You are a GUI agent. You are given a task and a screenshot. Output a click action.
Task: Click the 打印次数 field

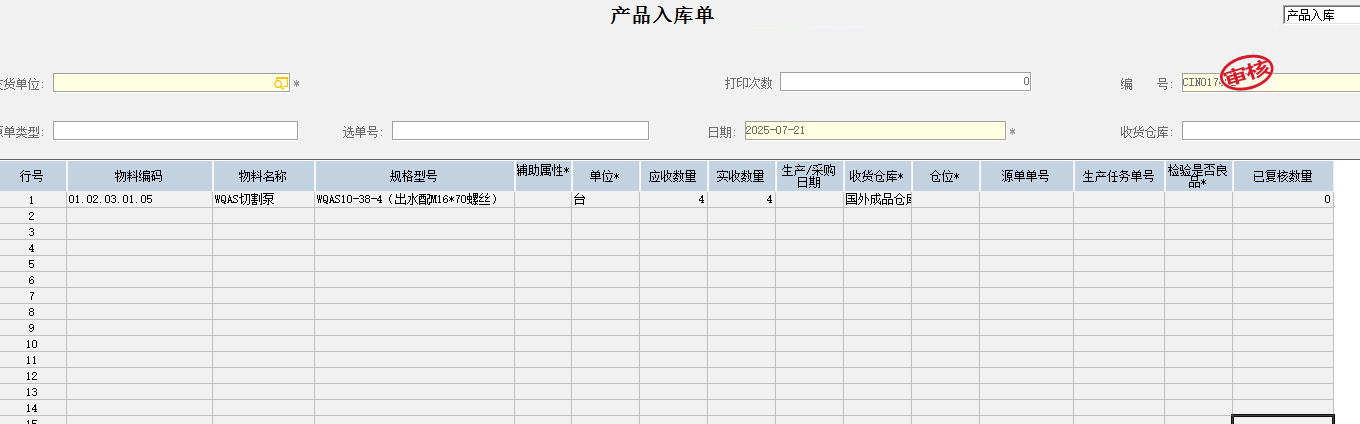click(x=904, y=82)
